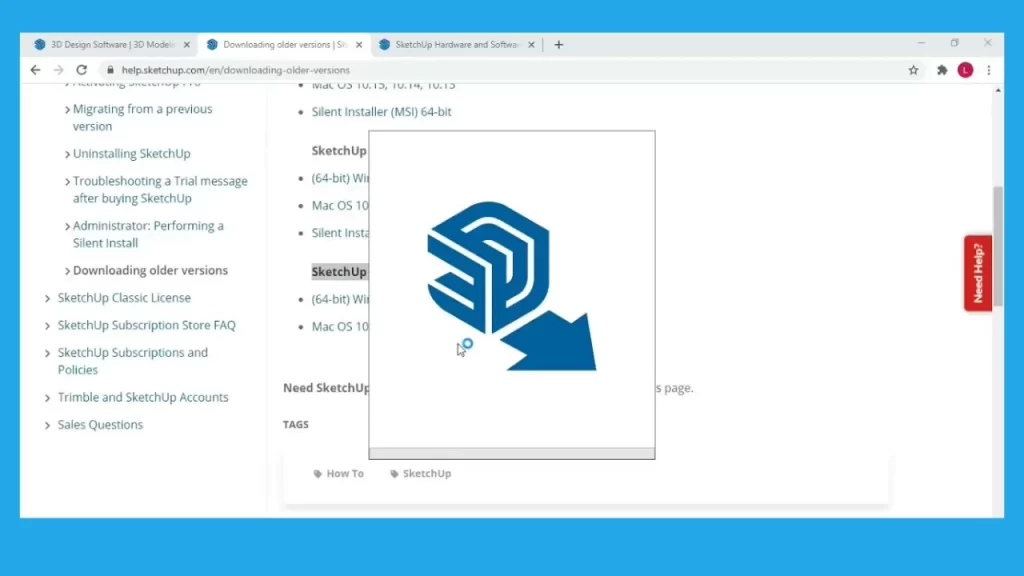Click chevron beside Downloading older versions
This screenshot has height=576, width=1024.
[x=67, y=271]
